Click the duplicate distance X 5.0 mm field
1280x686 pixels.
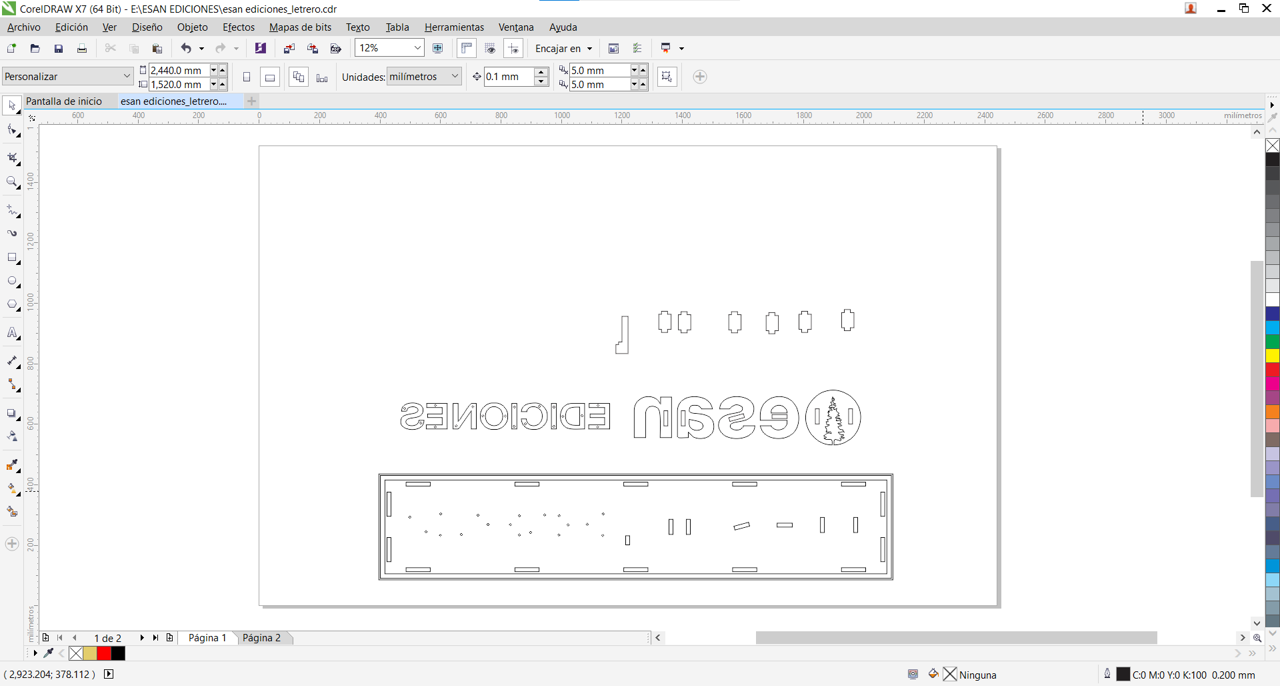pyautogui.click(x=599, y=70)
